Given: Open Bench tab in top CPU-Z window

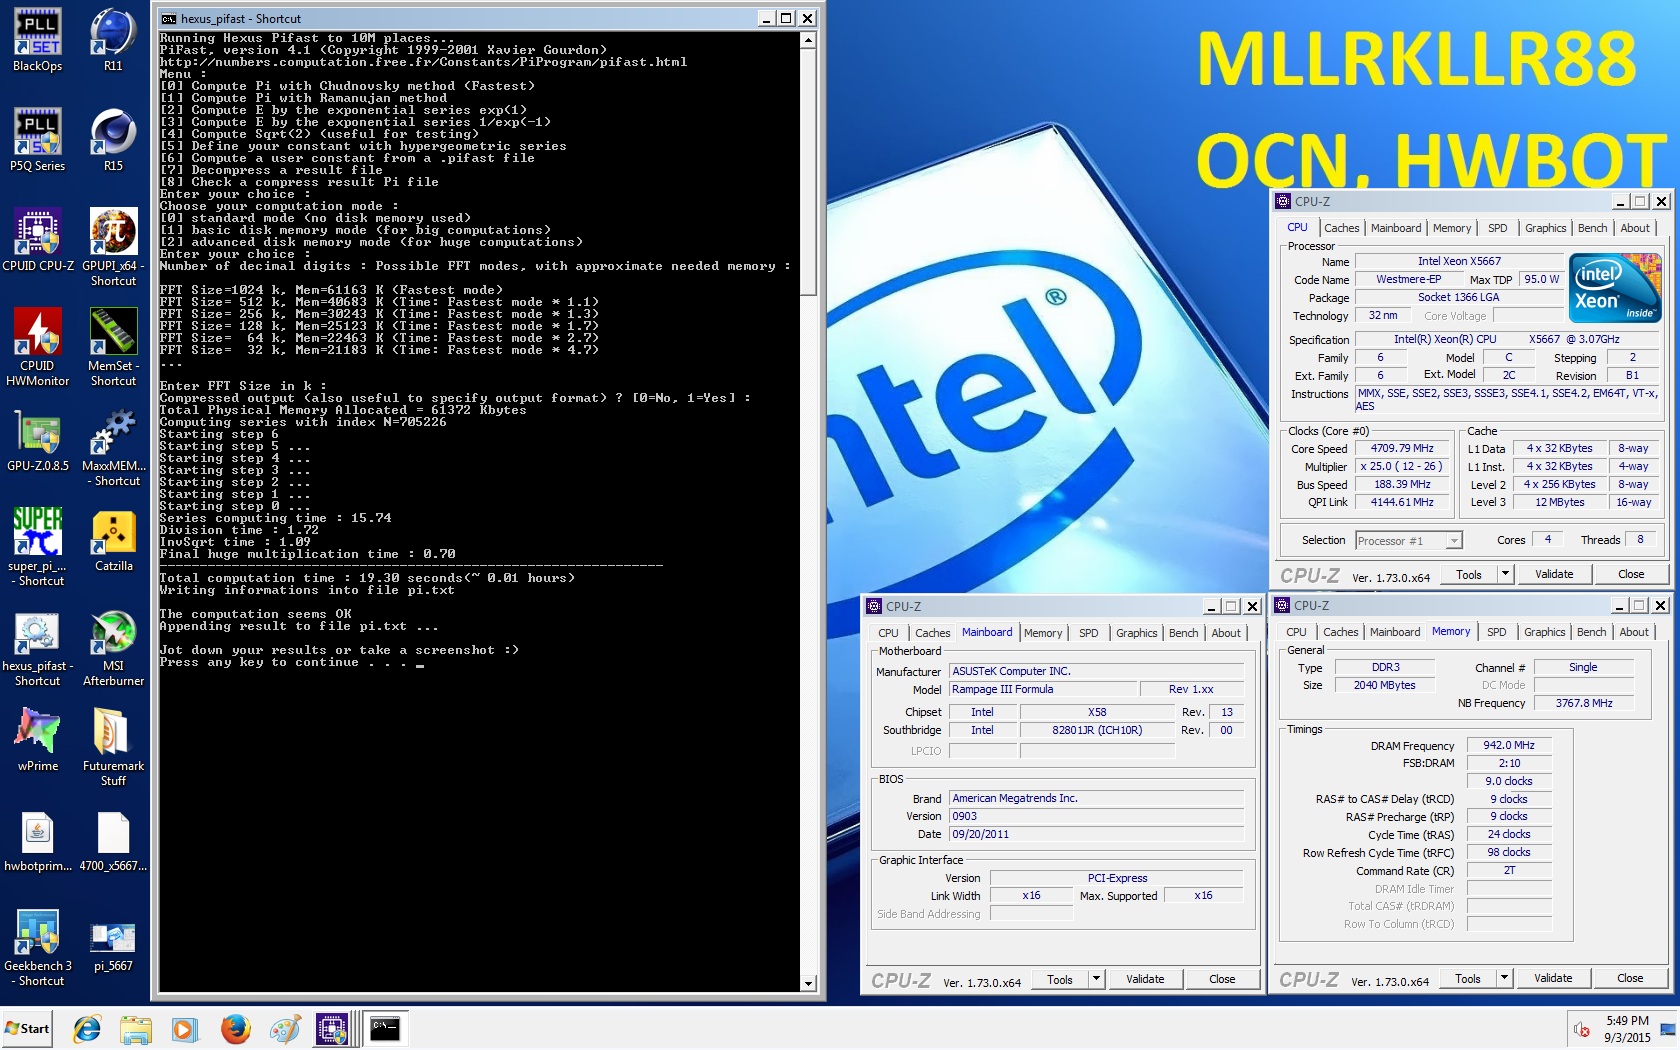Looking at the screenshot, I should point(1592,228).
